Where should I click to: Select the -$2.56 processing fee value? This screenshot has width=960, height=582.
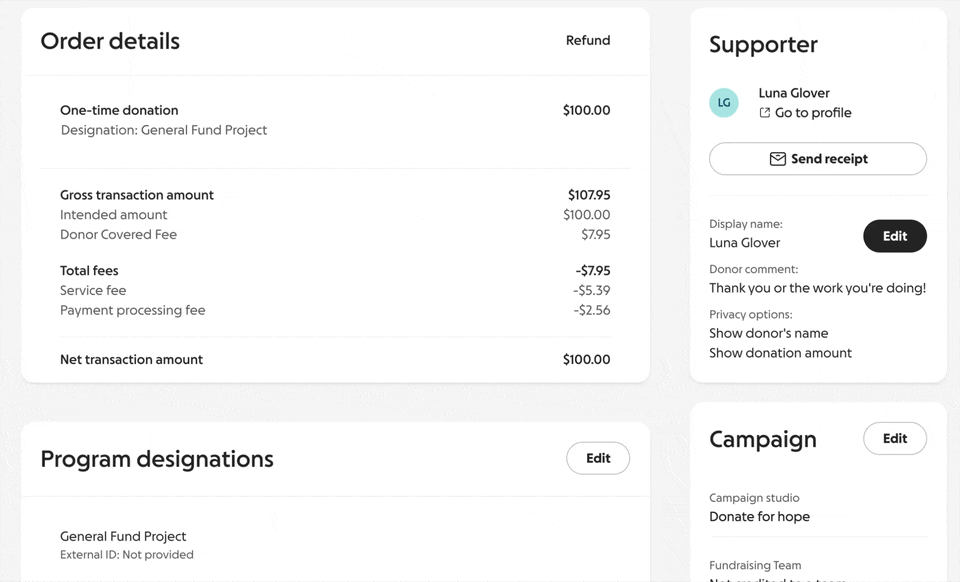click(x=591, y=310)
